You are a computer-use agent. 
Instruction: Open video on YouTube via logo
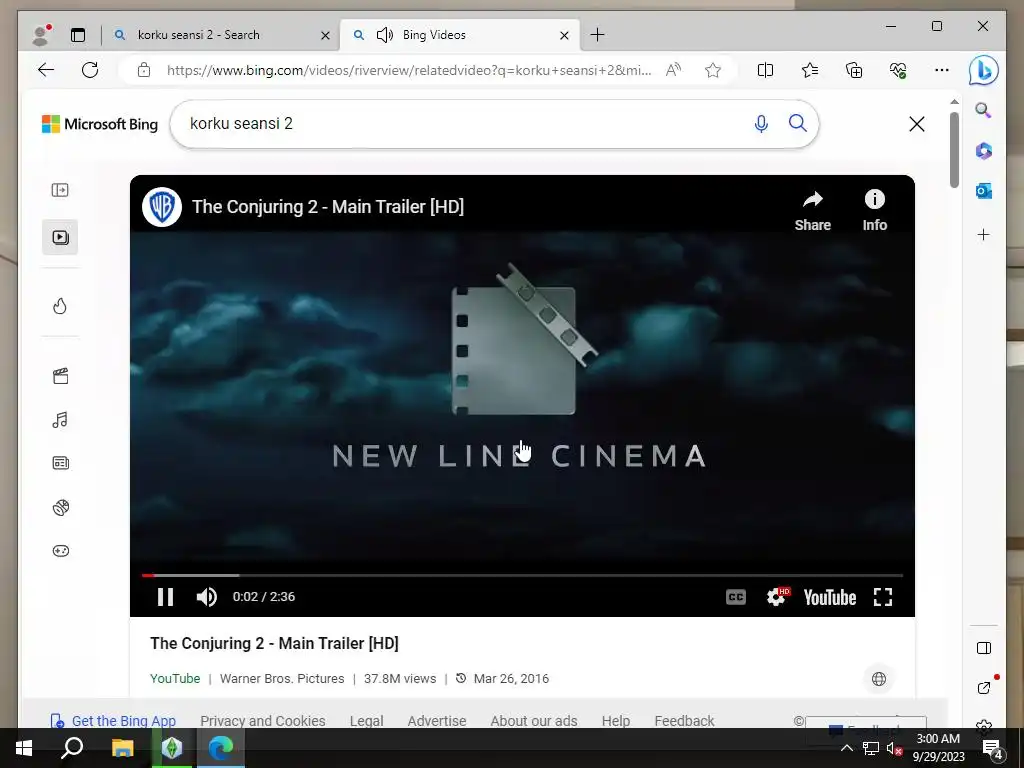(829, 597)
